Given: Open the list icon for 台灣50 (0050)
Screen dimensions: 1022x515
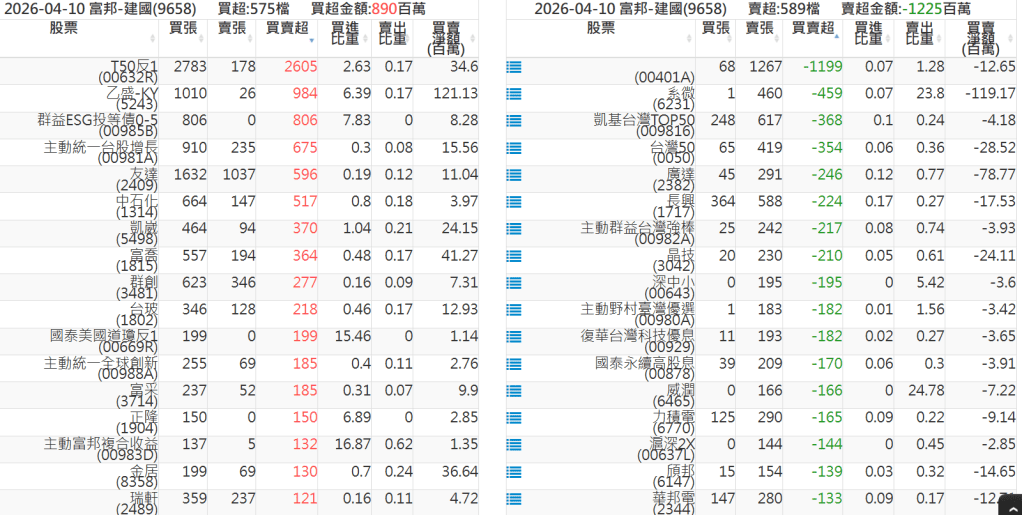Looking at the screenshot, I should (x=514, y=148).
